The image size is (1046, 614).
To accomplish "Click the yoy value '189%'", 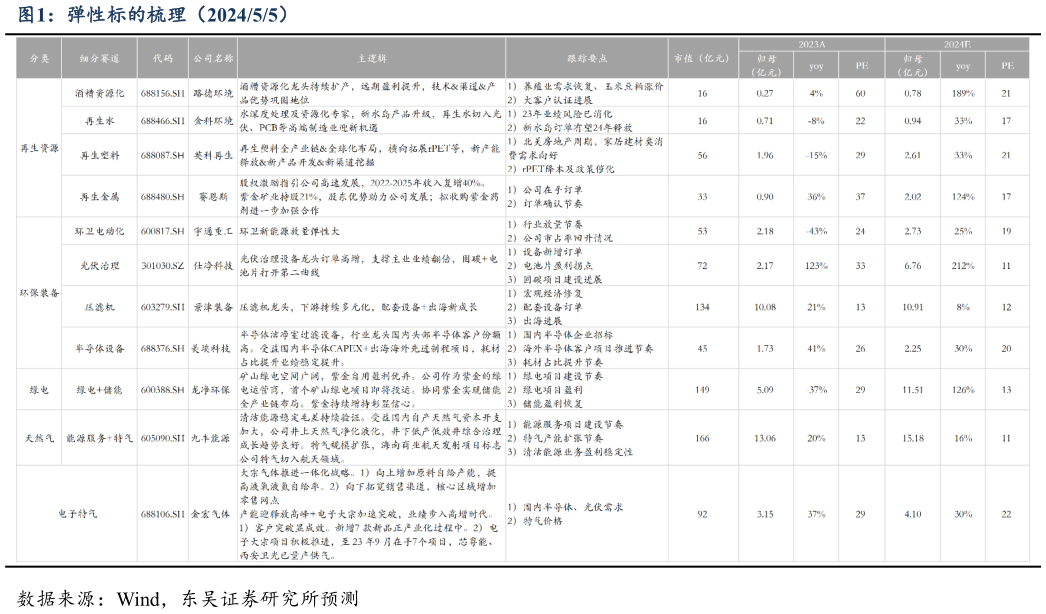I will [963, 93].
